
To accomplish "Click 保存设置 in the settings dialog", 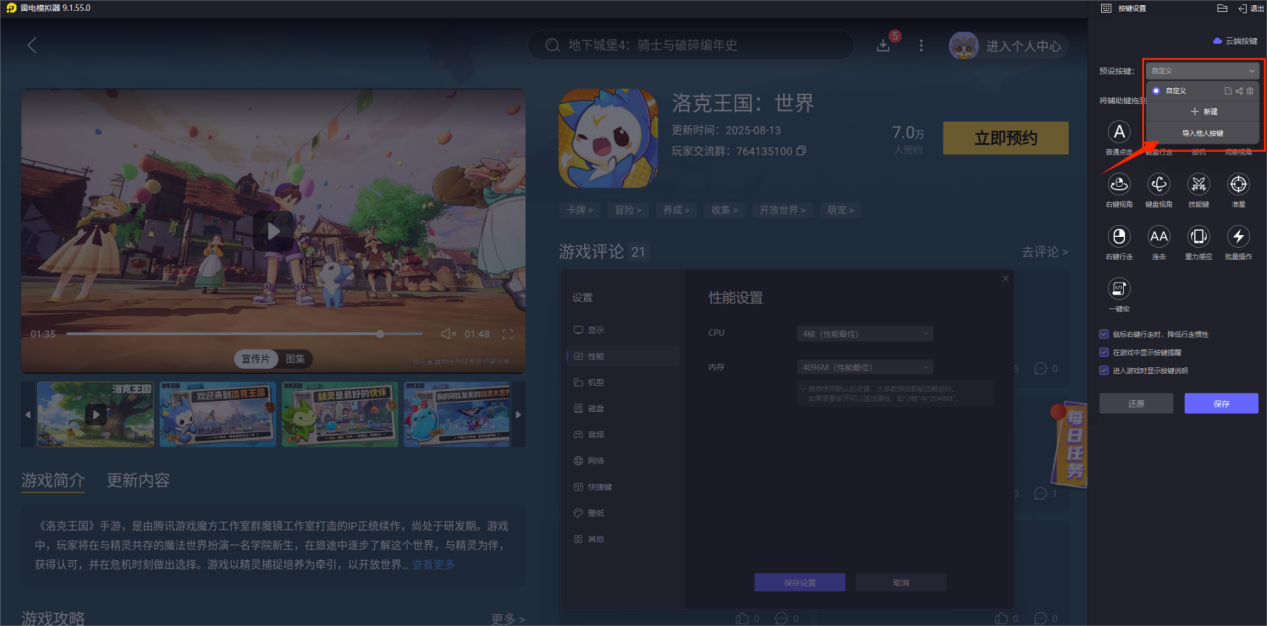I will 799,582.
